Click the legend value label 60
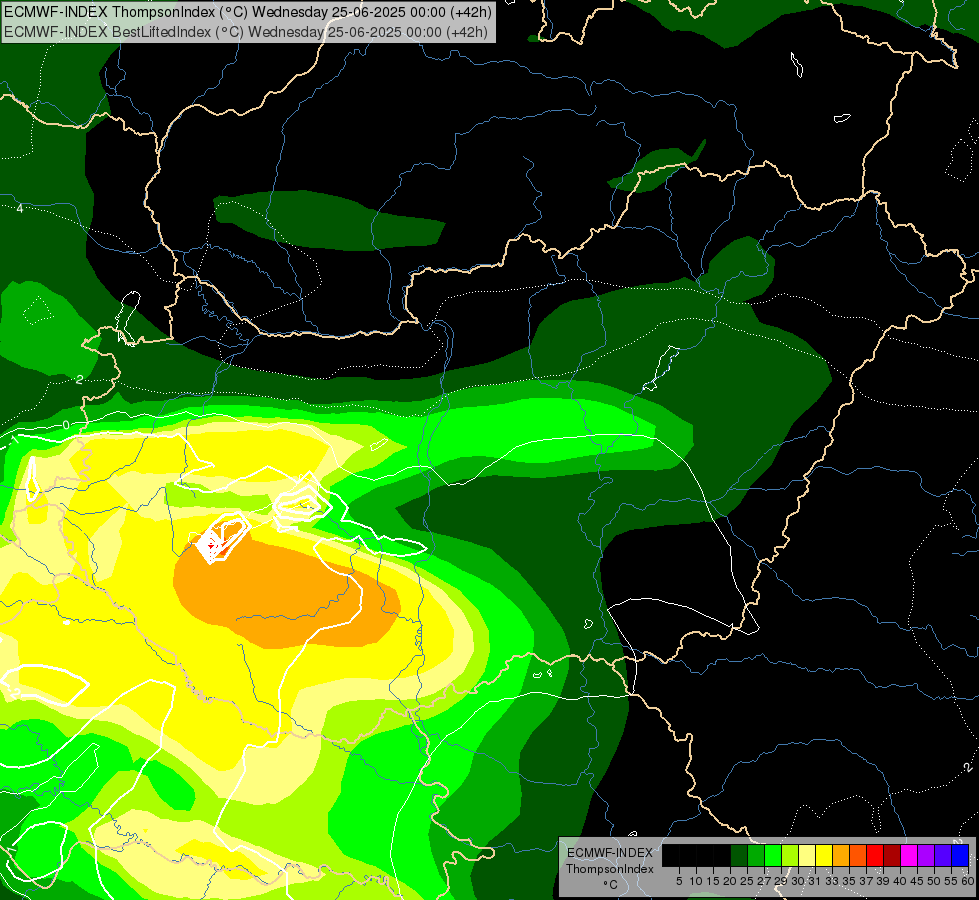979x900 pixels. click(968, 881)
